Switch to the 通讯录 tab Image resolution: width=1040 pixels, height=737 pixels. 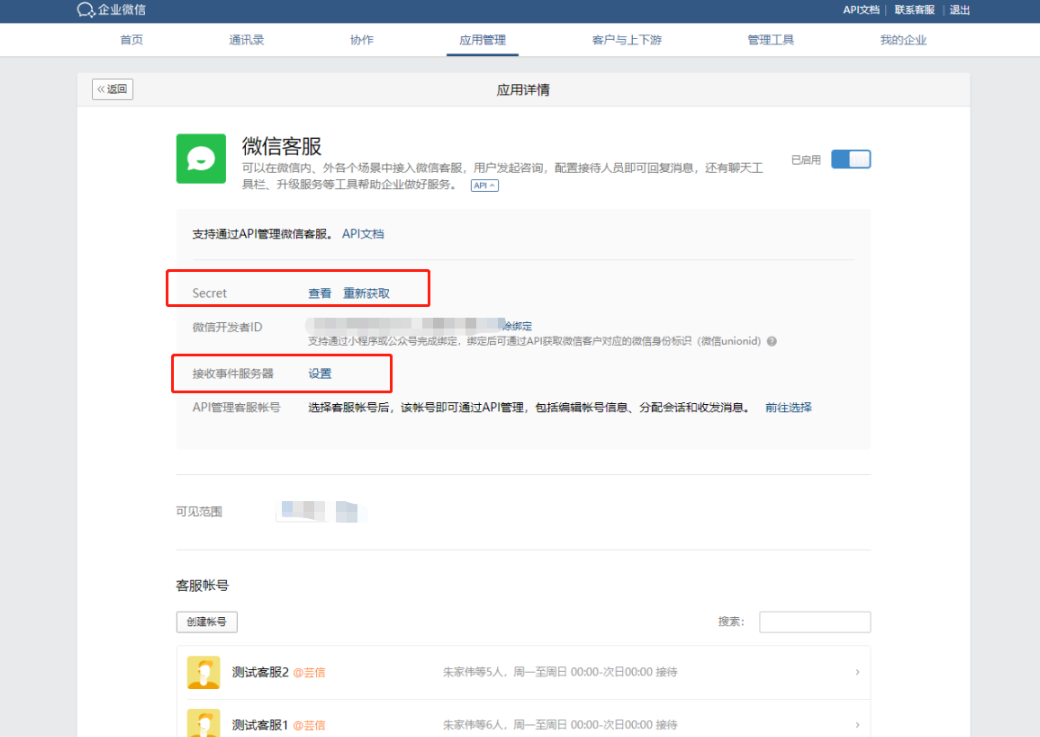point(246,40)
